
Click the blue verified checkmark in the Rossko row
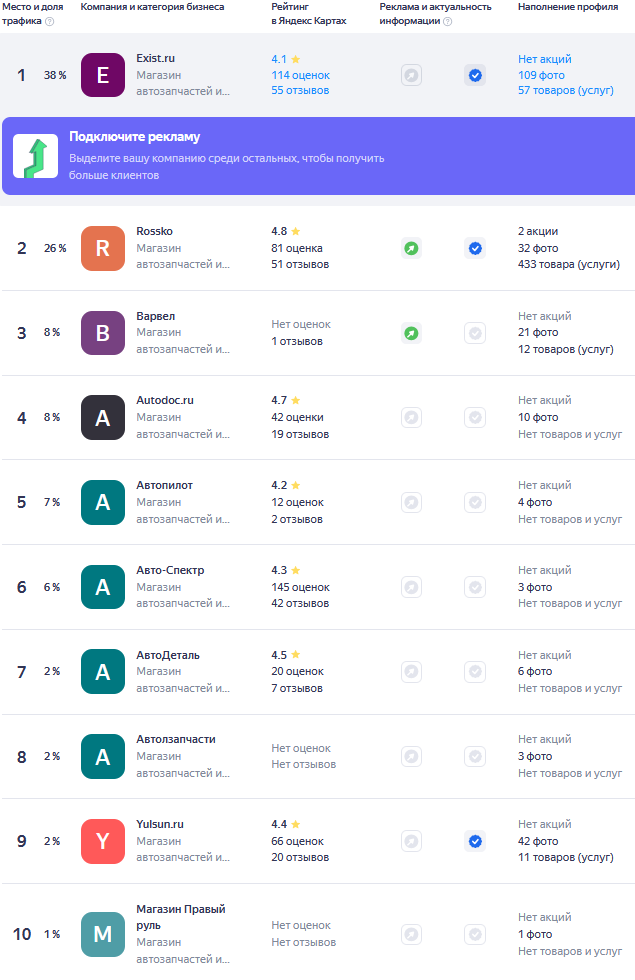[x=475, y=248]
